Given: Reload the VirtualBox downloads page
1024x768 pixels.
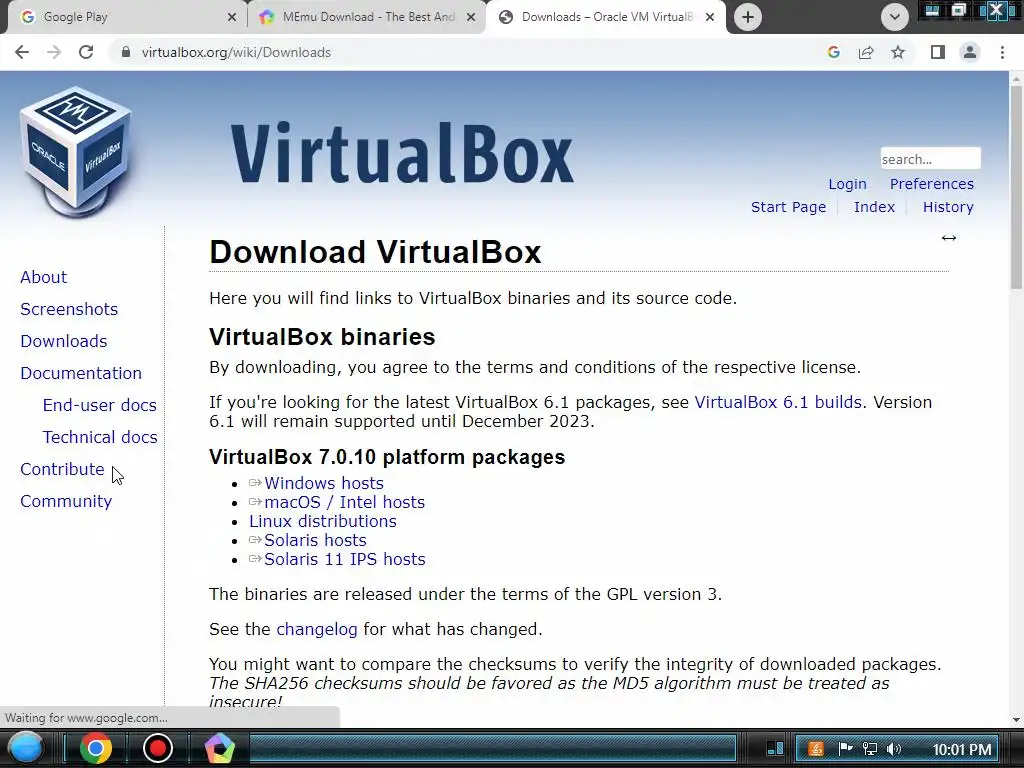Looking at the screenshot, I should coord(86,52).
